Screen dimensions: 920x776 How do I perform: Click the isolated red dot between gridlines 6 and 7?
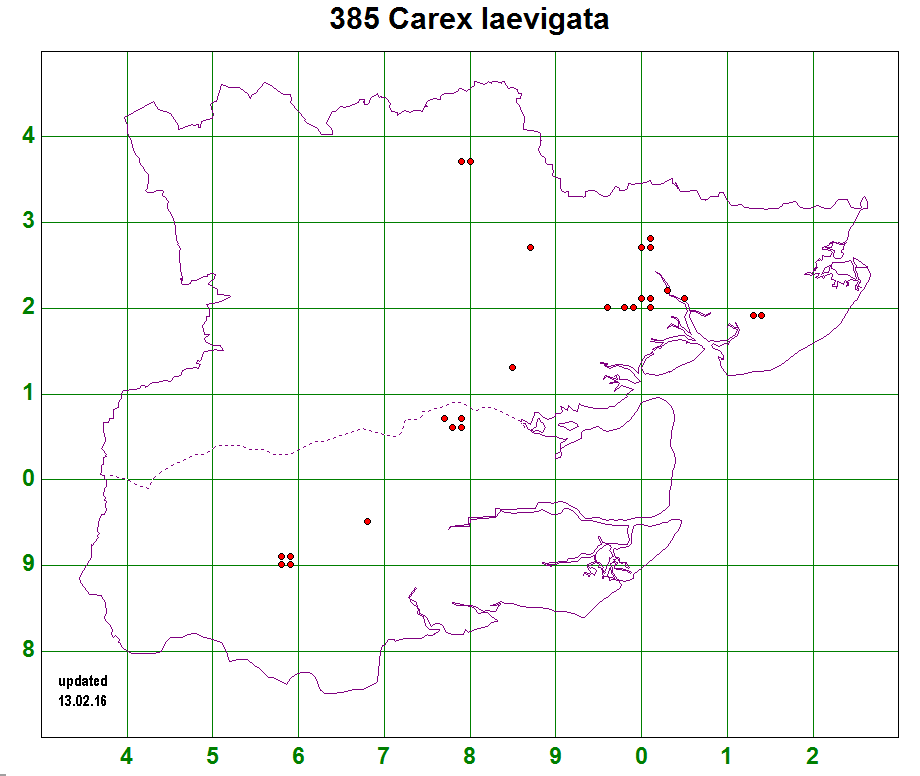tap(368, 521)
